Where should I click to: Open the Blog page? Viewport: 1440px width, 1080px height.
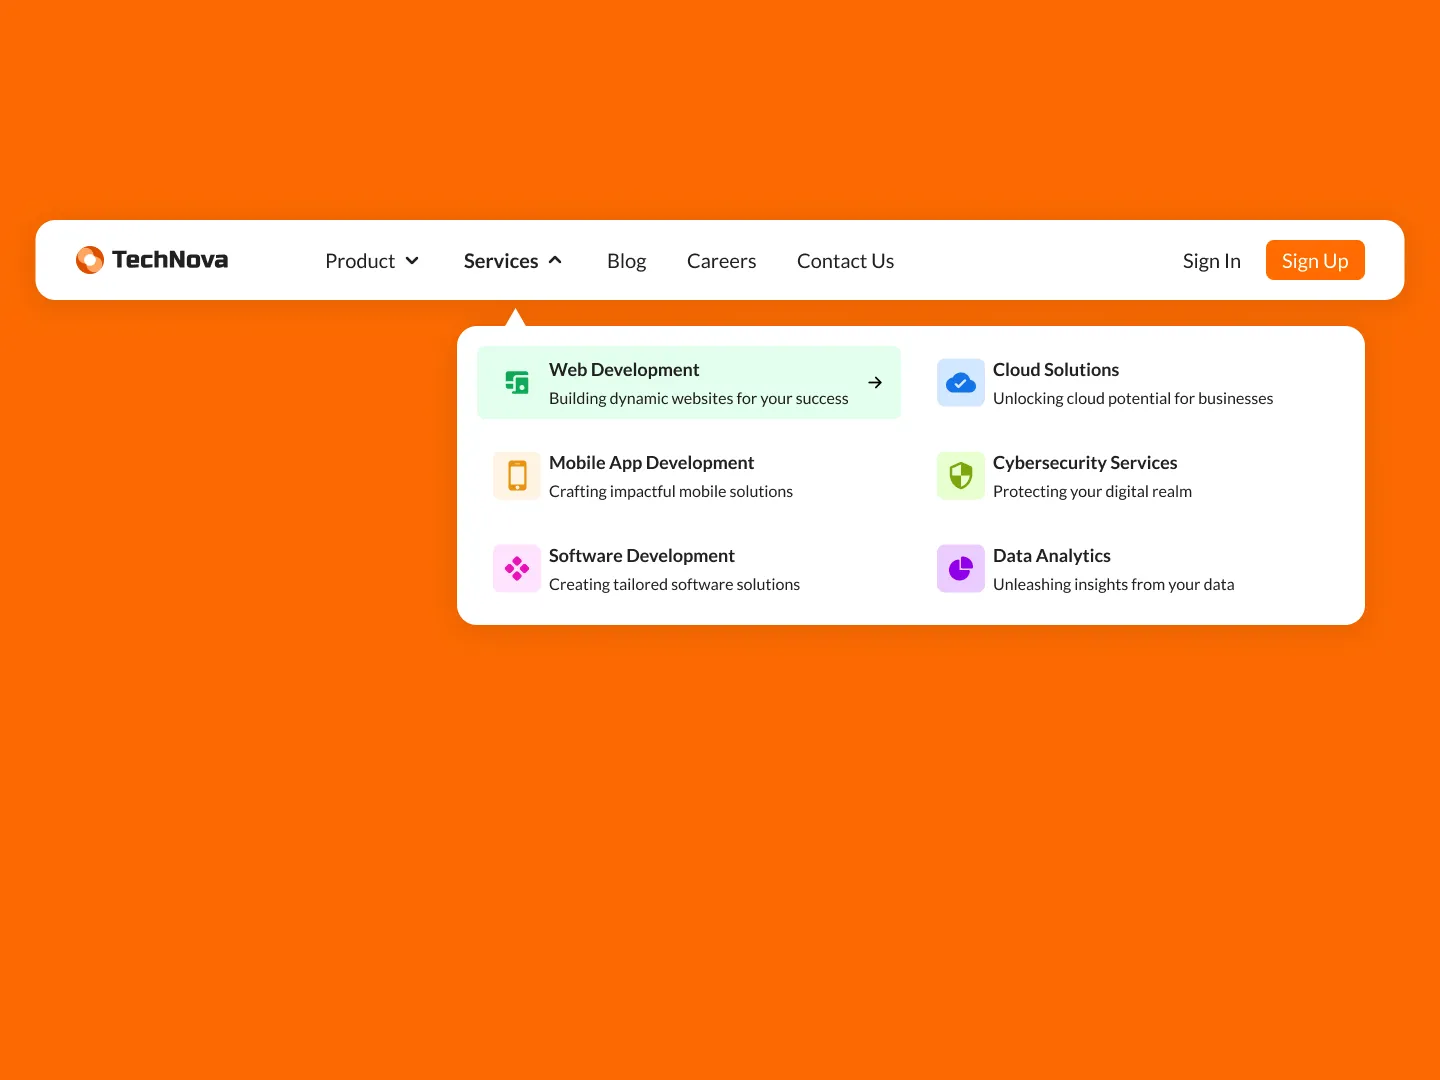pos(626,260)
